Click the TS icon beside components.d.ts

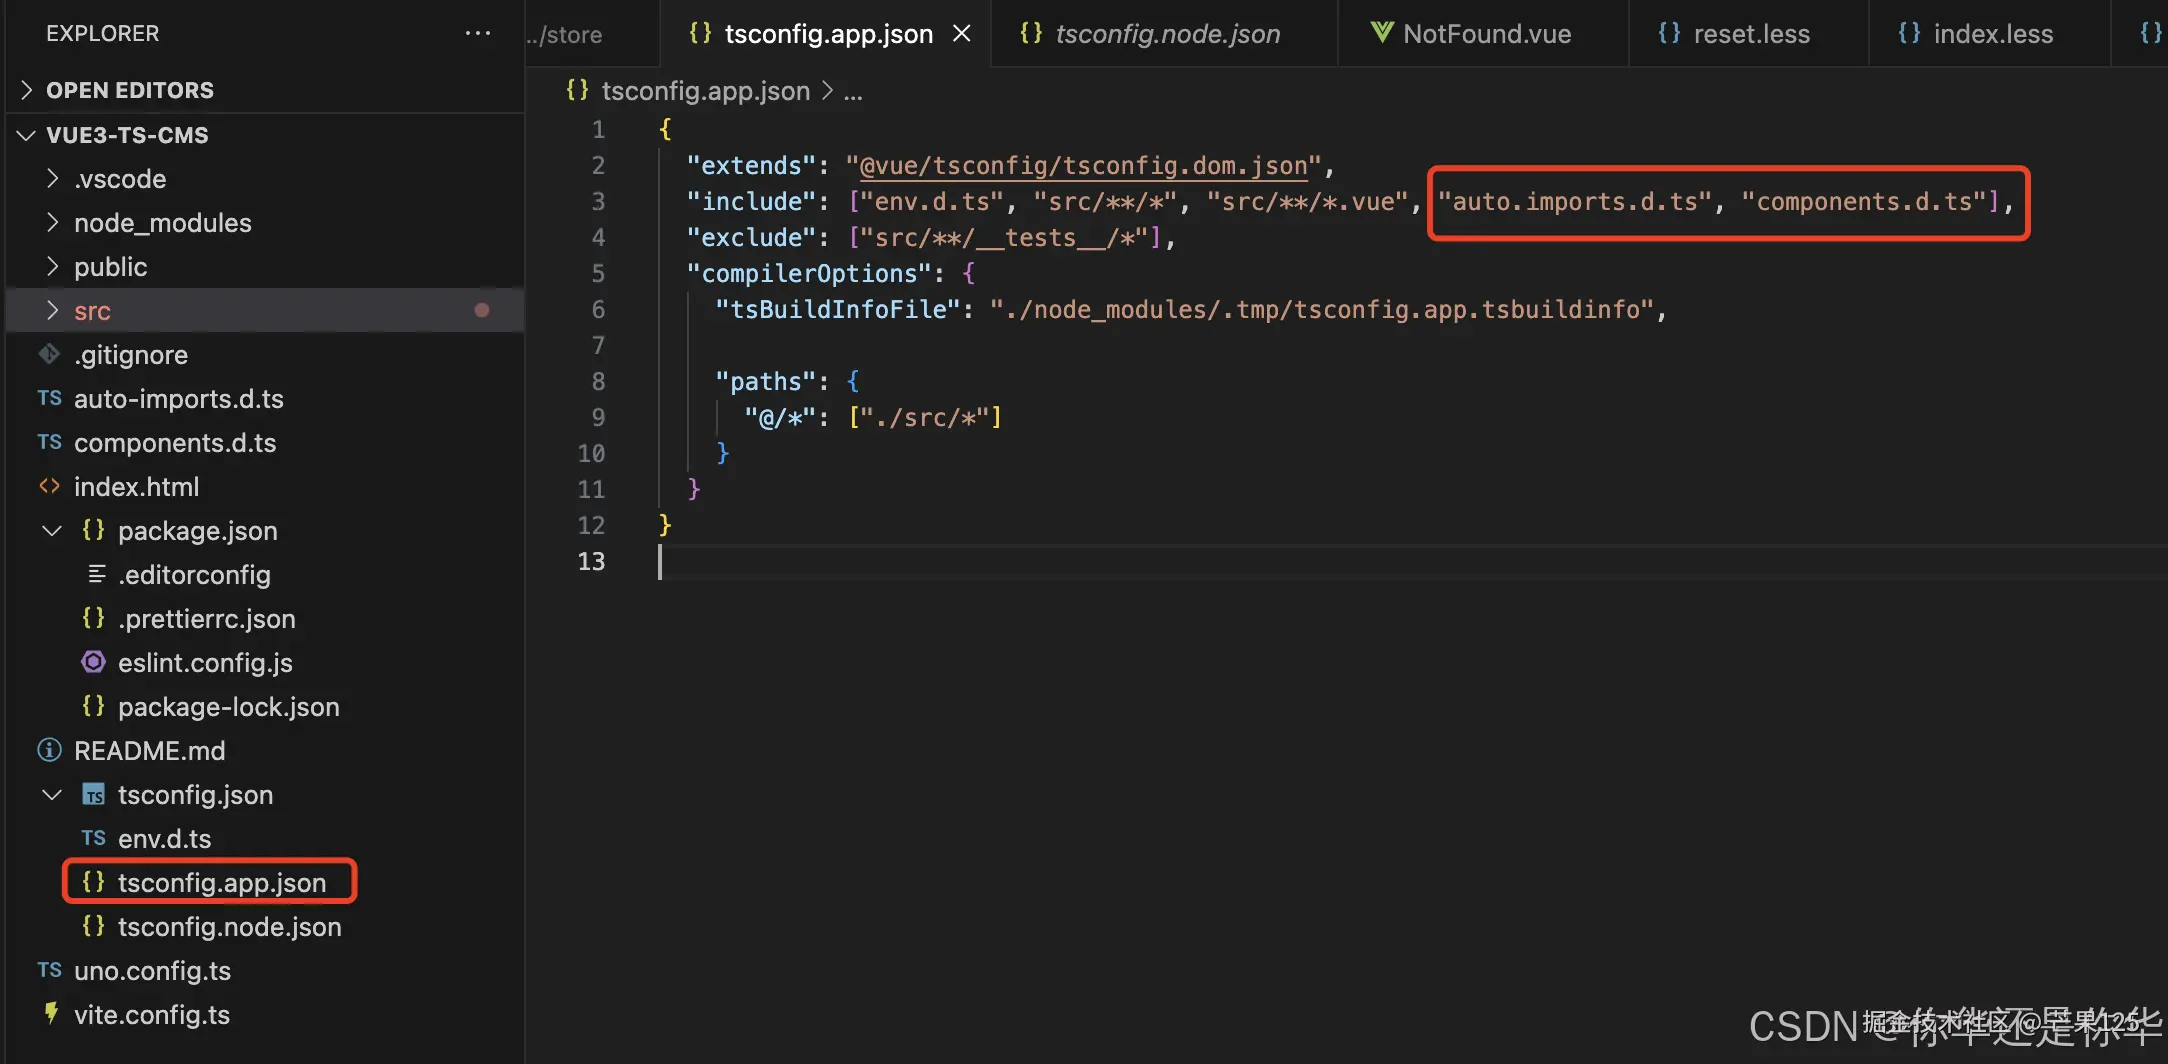(x=49, y=442)
